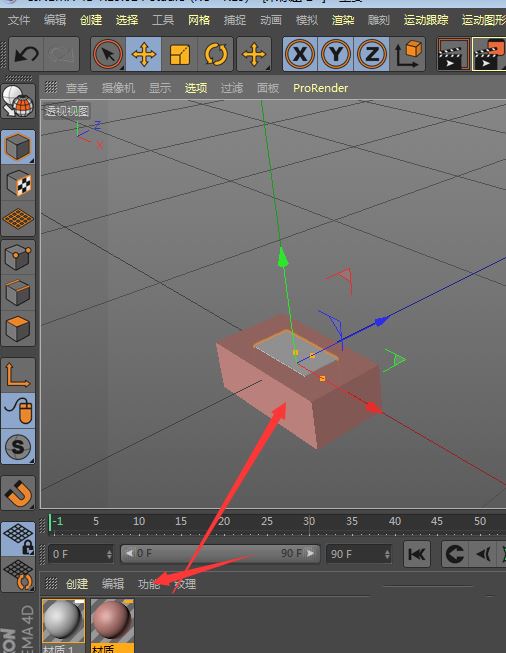Toggle the Snap magnet icon

(18, 493)
